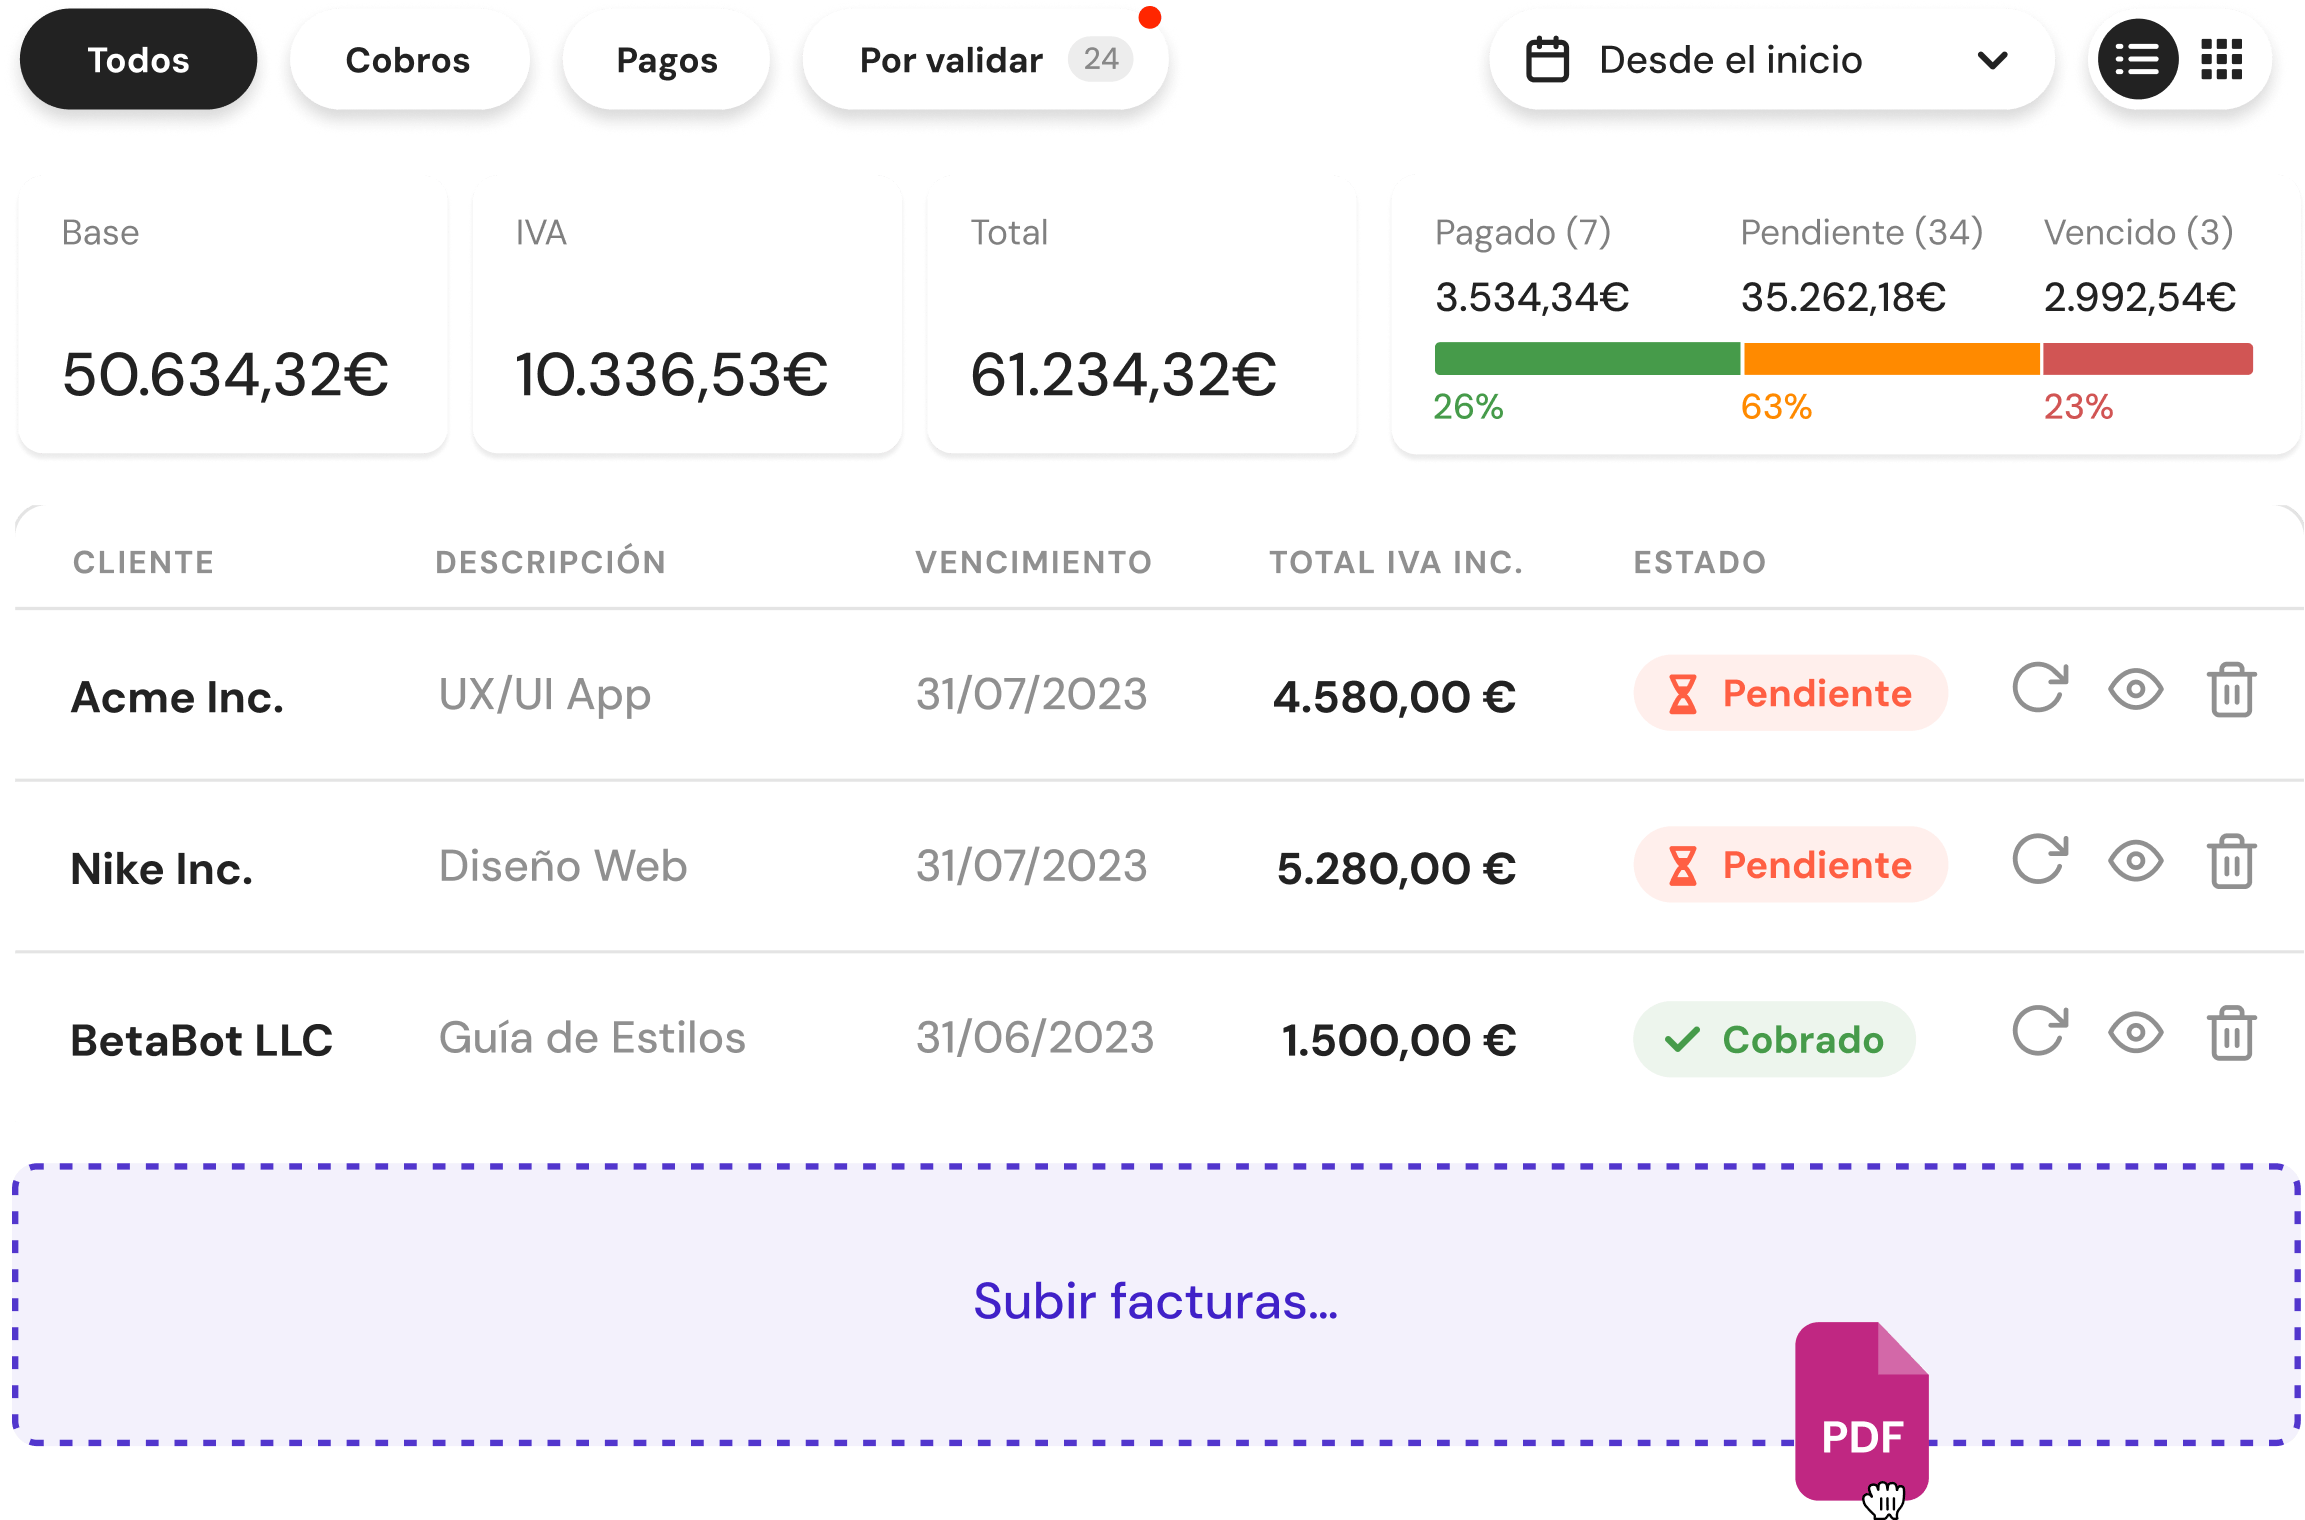Select the Pagos tab
The height and width of the screenshot is (1520, 2305).
(x=667, y=60)
